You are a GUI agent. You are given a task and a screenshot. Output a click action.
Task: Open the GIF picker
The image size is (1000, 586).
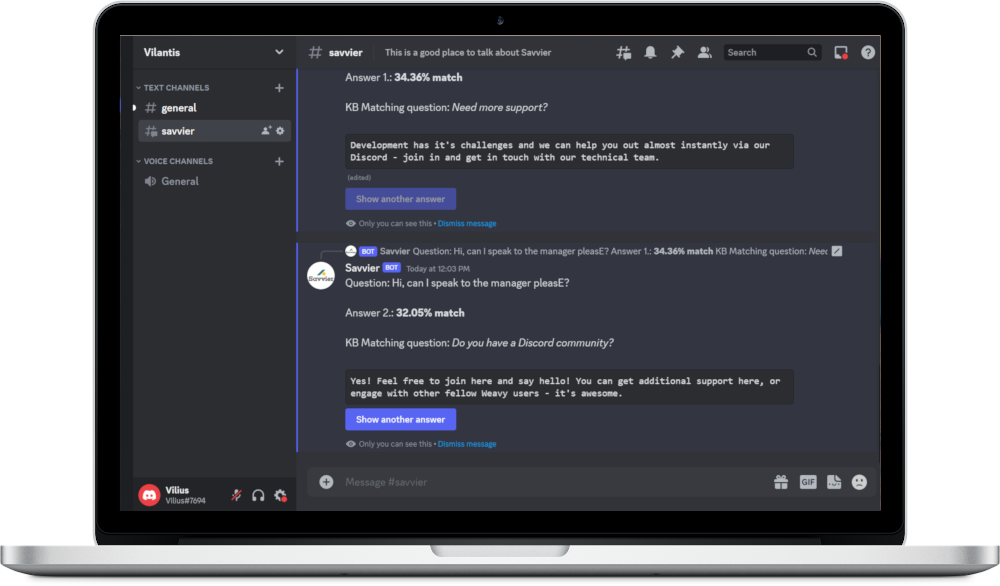pyautogui.click(x=808, y=482)
